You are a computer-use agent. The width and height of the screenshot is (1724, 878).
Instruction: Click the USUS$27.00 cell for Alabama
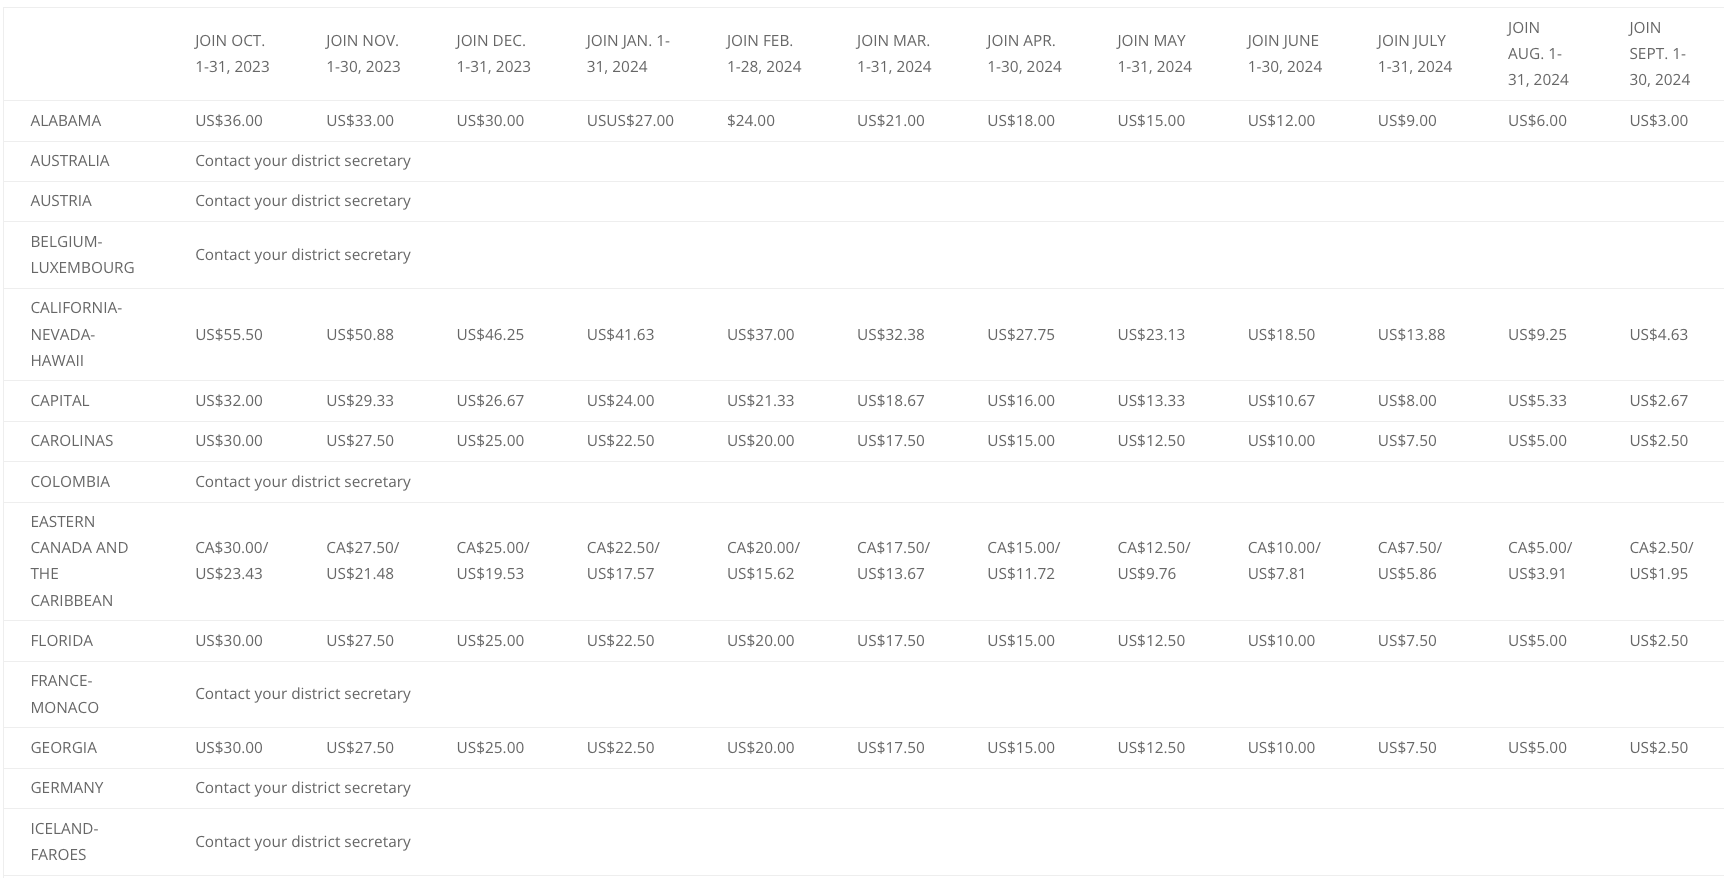point(630,121)
